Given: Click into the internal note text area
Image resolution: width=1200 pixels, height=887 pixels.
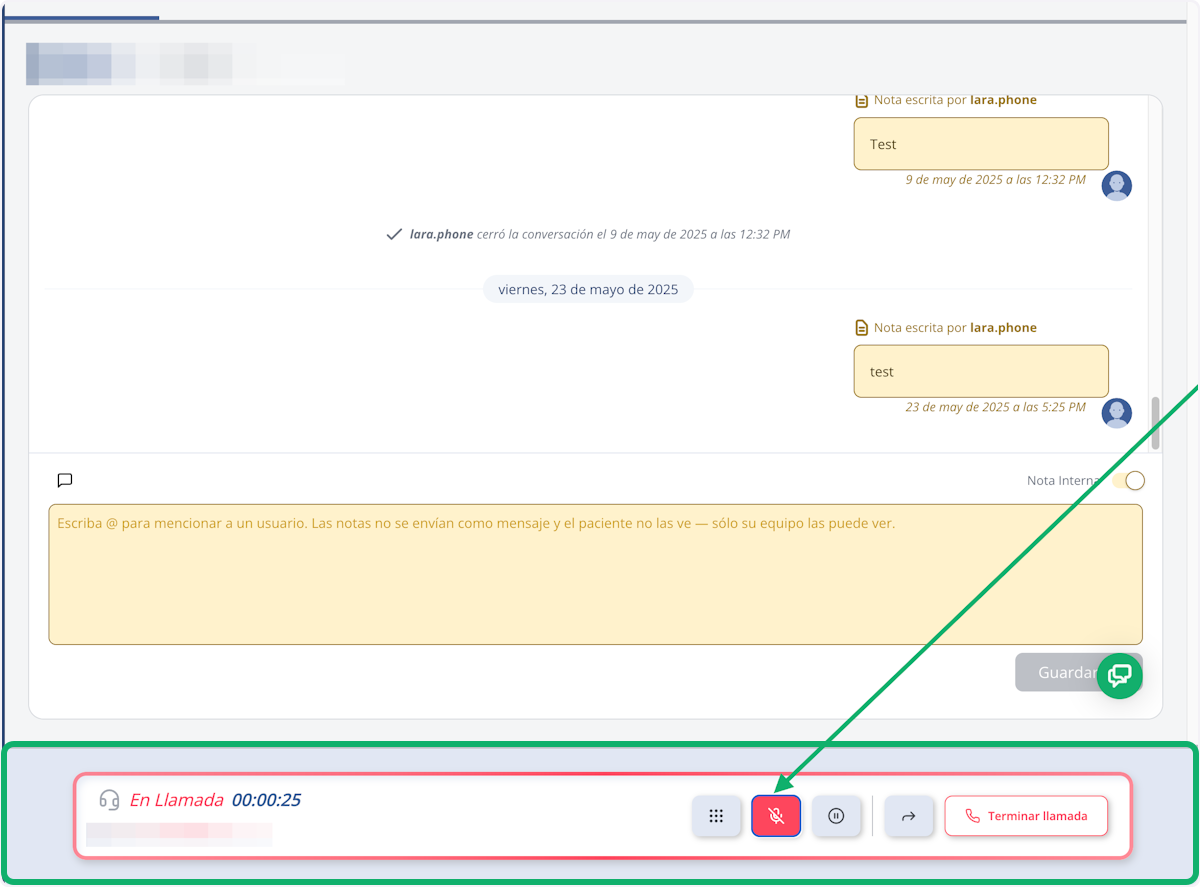Looking at the screenshot, I should click(x=595, y=574).
